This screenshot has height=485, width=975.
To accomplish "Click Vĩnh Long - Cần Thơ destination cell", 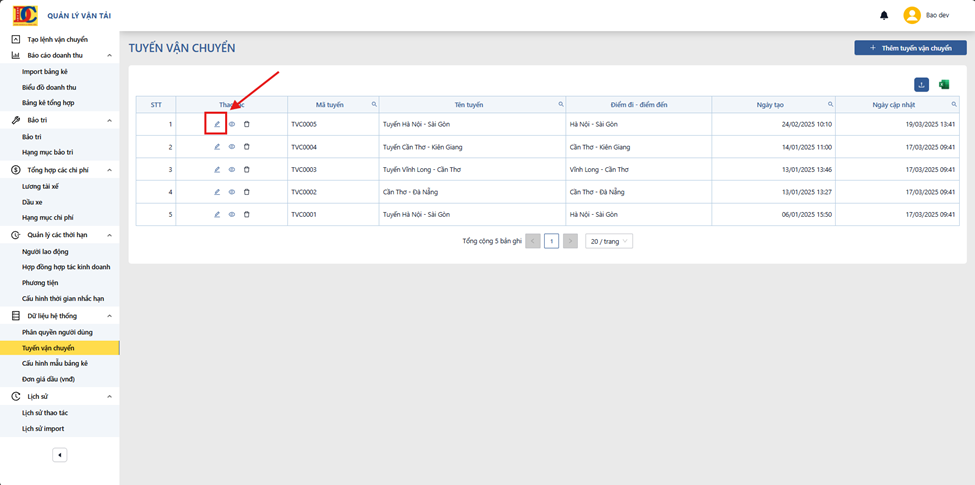I will (639, 169).
